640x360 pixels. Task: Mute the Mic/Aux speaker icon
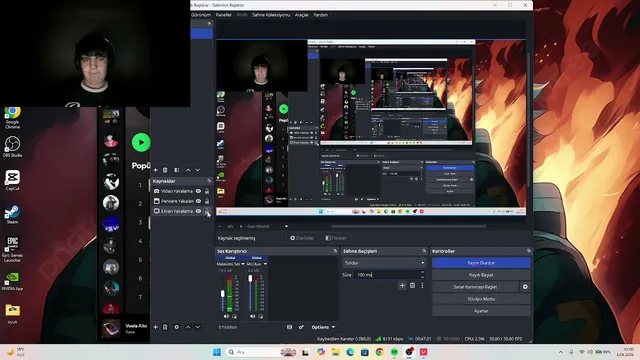253,316
